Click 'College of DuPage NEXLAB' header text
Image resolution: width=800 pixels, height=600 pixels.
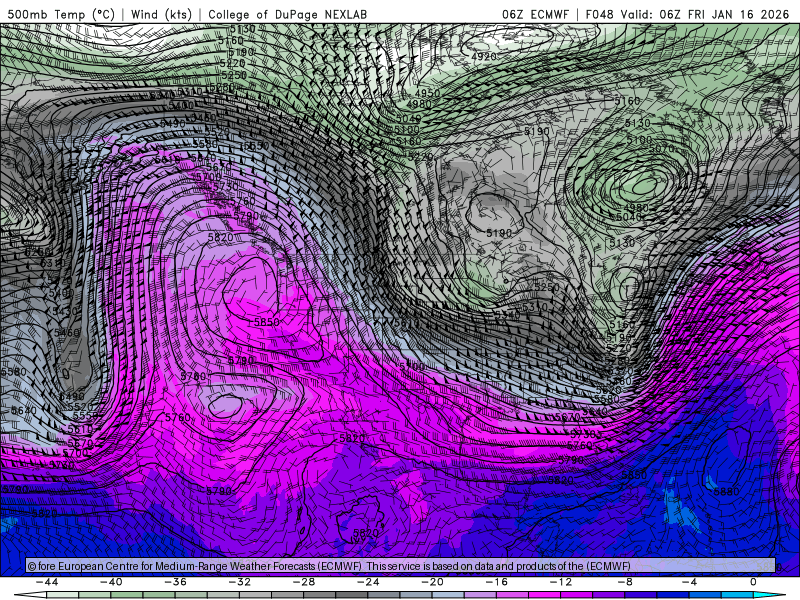[287, 15]
